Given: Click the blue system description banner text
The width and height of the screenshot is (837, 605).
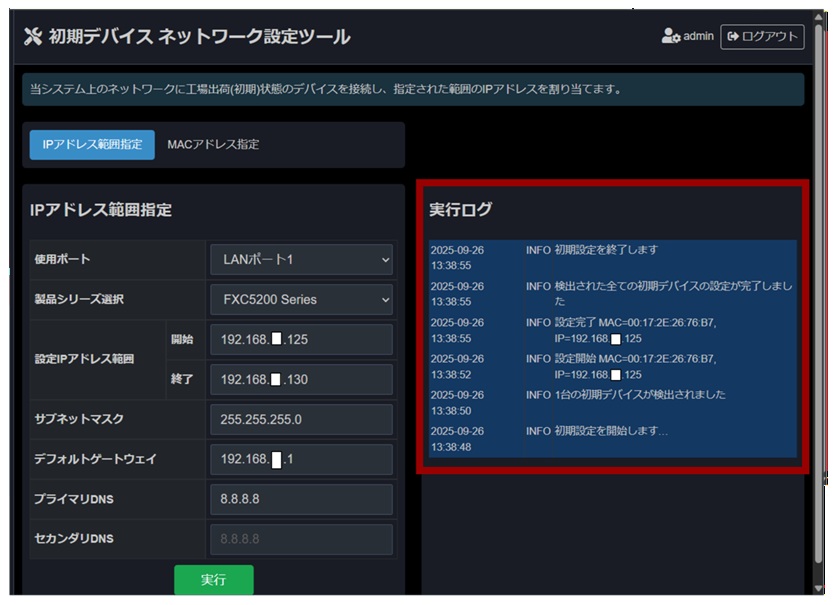Looking at the screenshot, I should click(x=326, y=89).
